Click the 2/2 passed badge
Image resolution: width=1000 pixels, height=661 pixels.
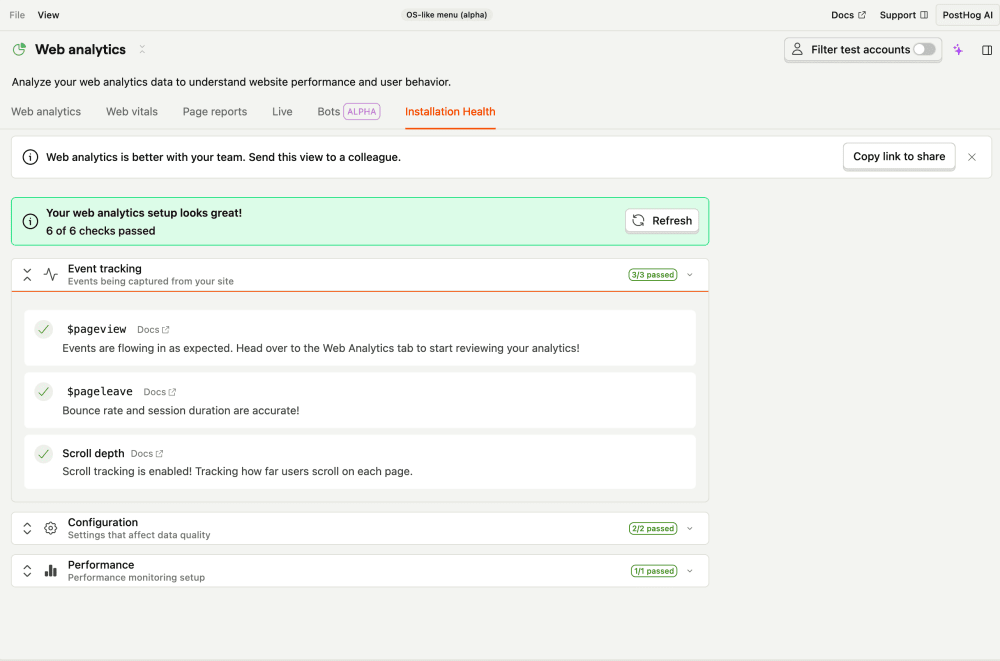(652, 528)
